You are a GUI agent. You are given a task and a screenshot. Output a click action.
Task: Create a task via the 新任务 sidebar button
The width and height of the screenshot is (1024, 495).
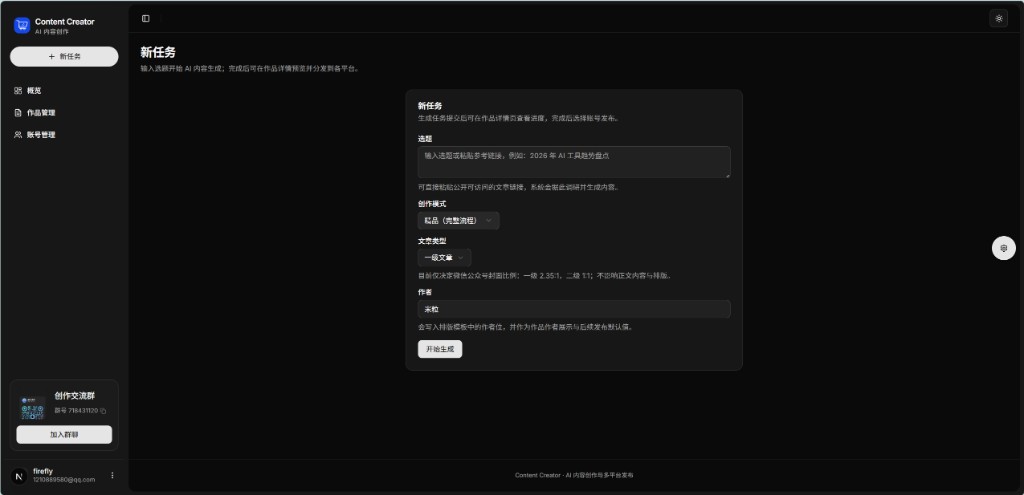(x=64, y=57)
